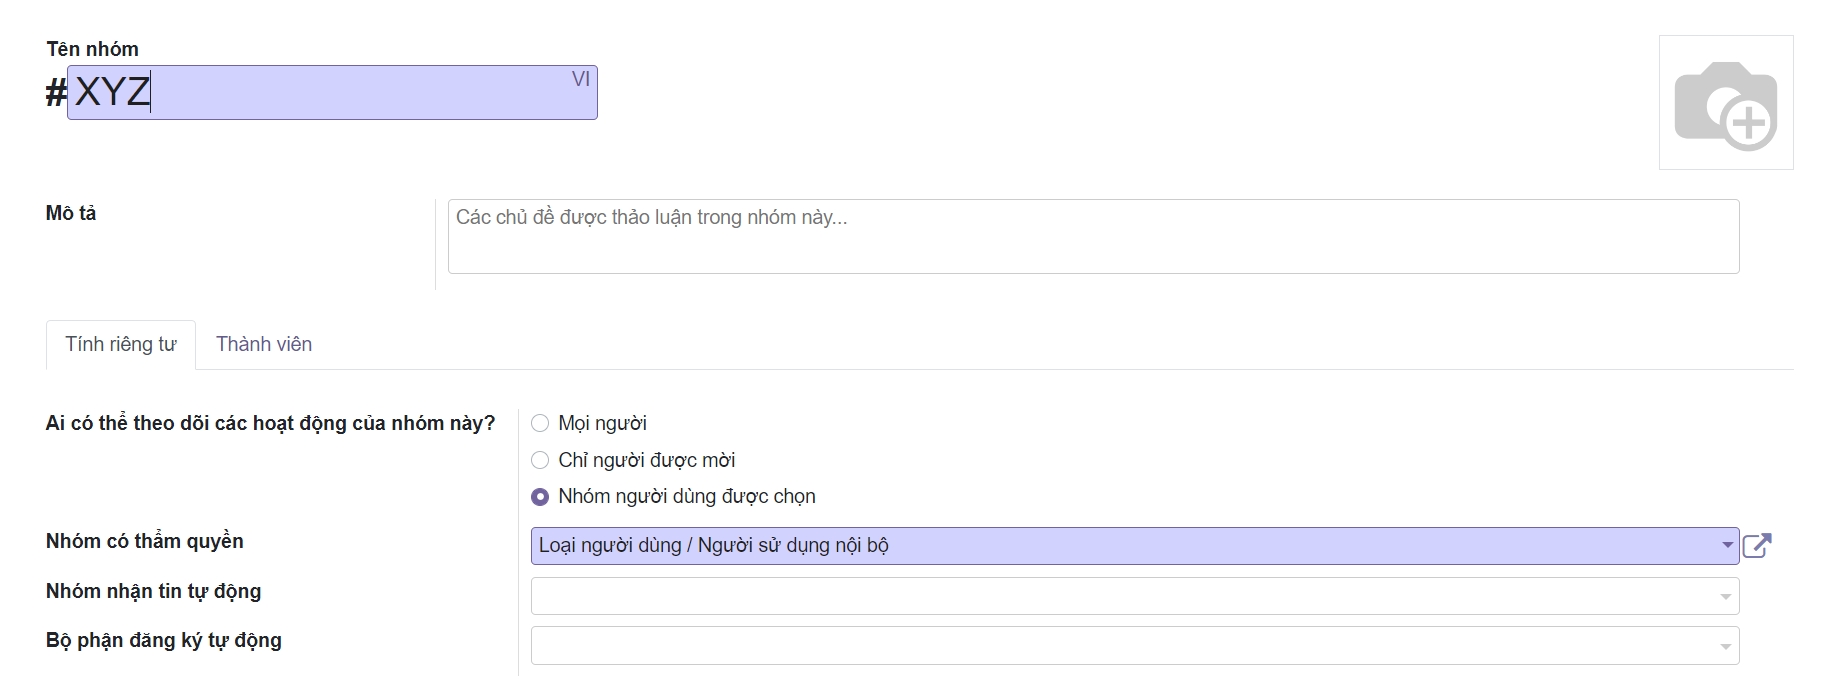
Task: Choose 'Nhóm người dùng được chọn' radio option
Action: [540, 497]
